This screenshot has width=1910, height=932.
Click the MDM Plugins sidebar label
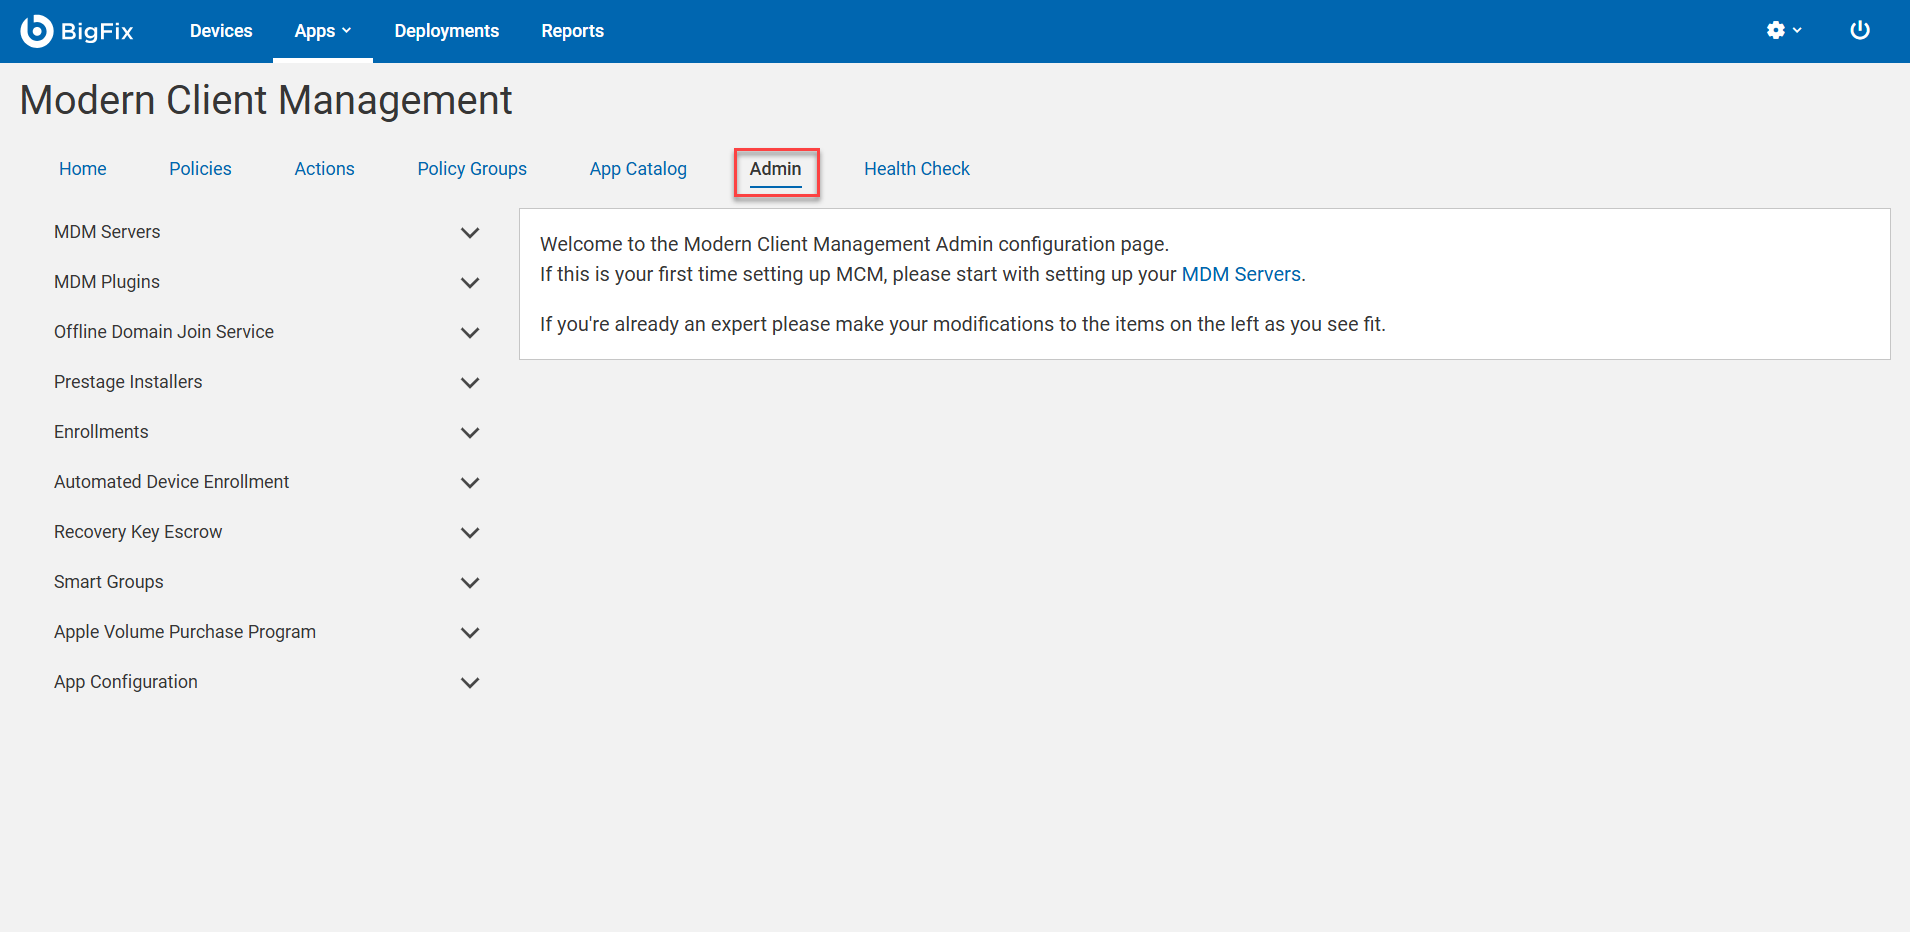tap(107, 282)
